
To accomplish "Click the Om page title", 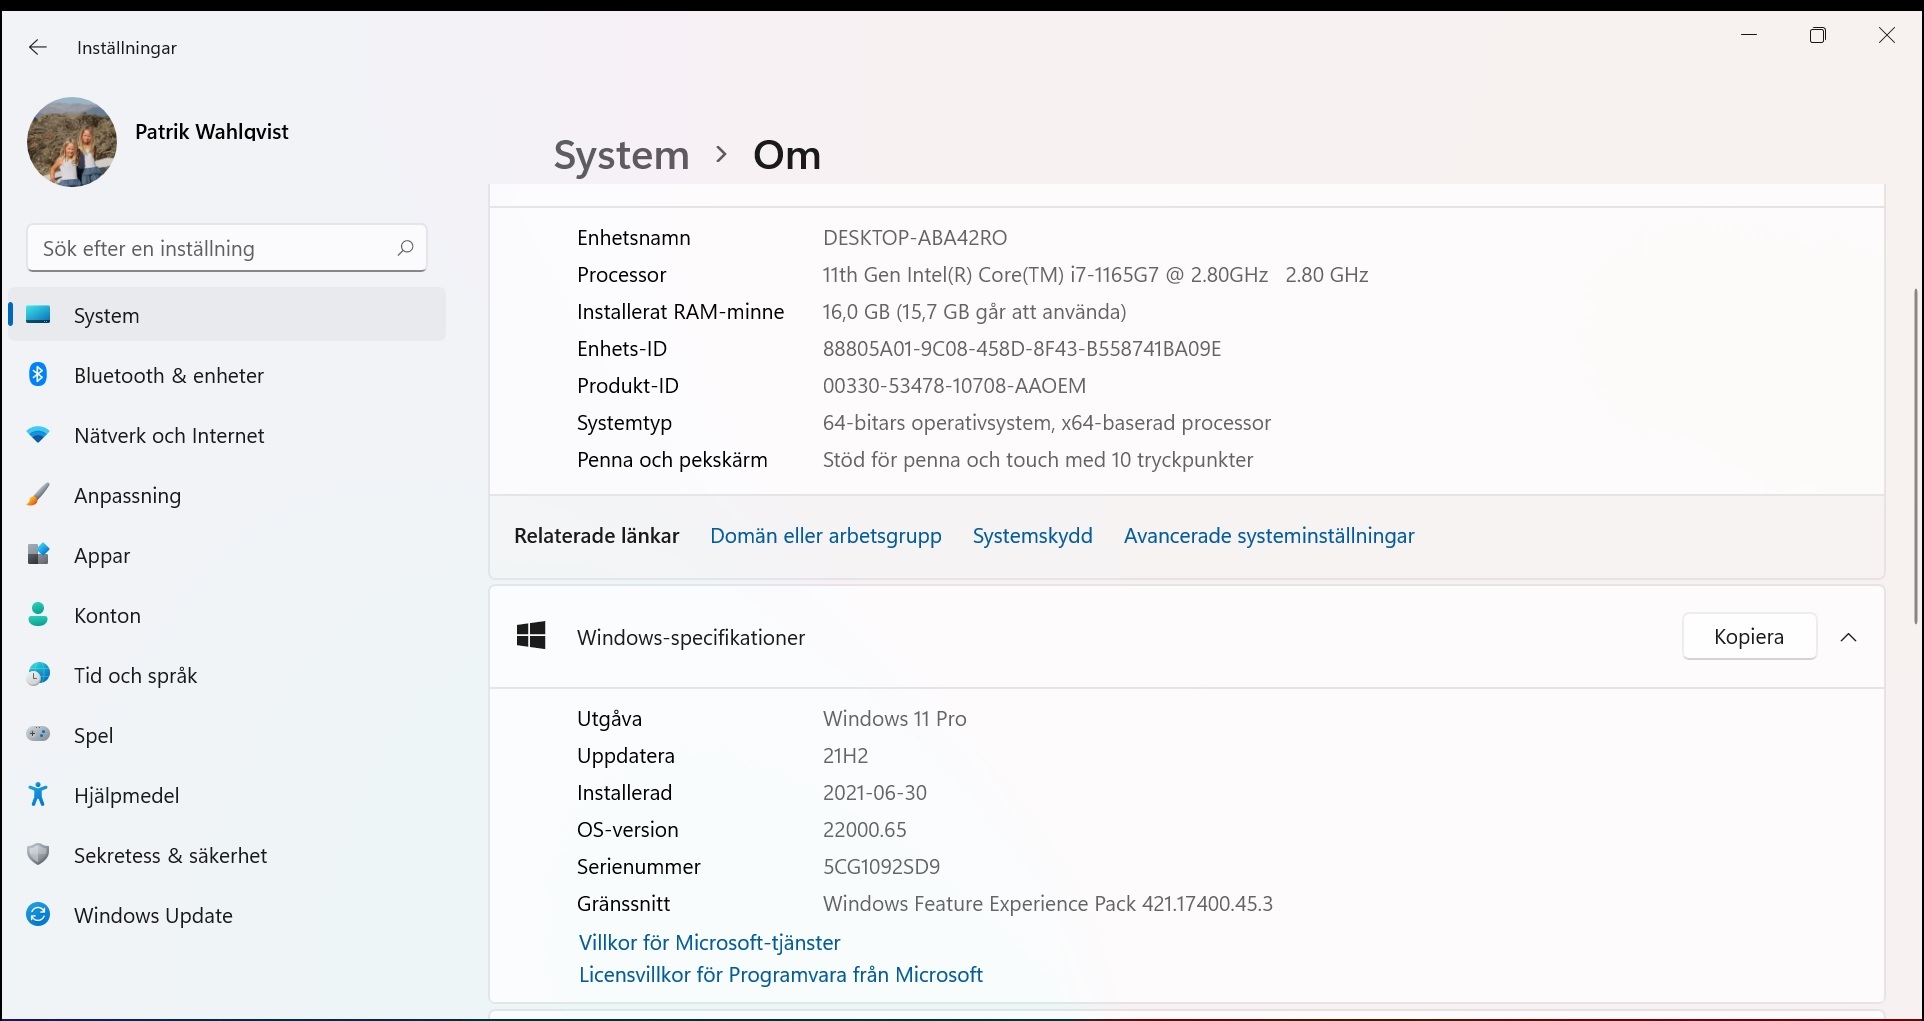I will (787, 155).
